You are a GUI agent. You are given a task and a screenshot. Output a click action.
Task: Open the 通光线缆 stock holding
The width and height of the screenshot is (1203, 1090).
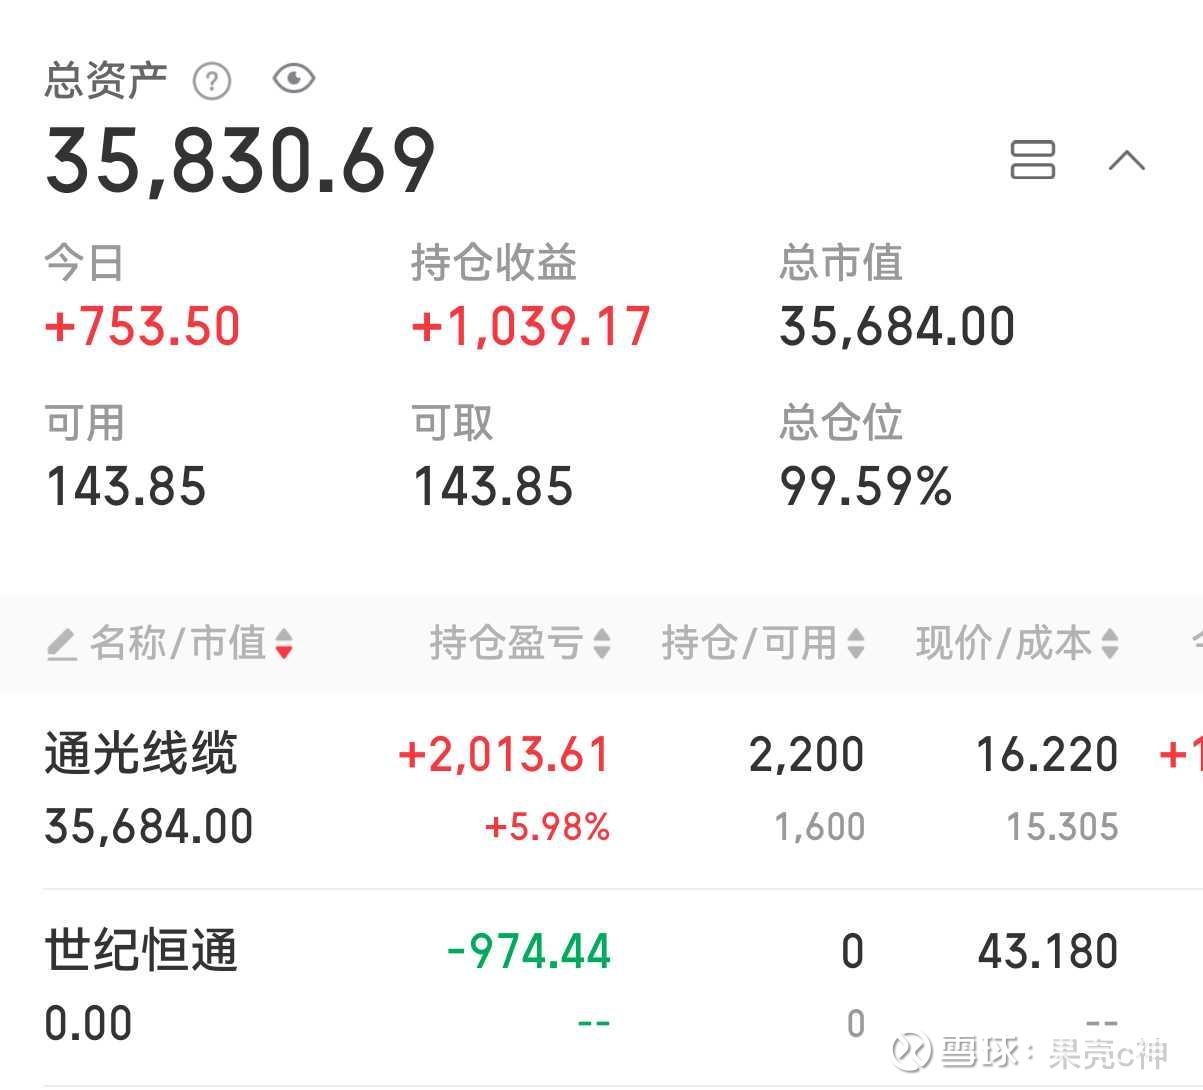141,754
